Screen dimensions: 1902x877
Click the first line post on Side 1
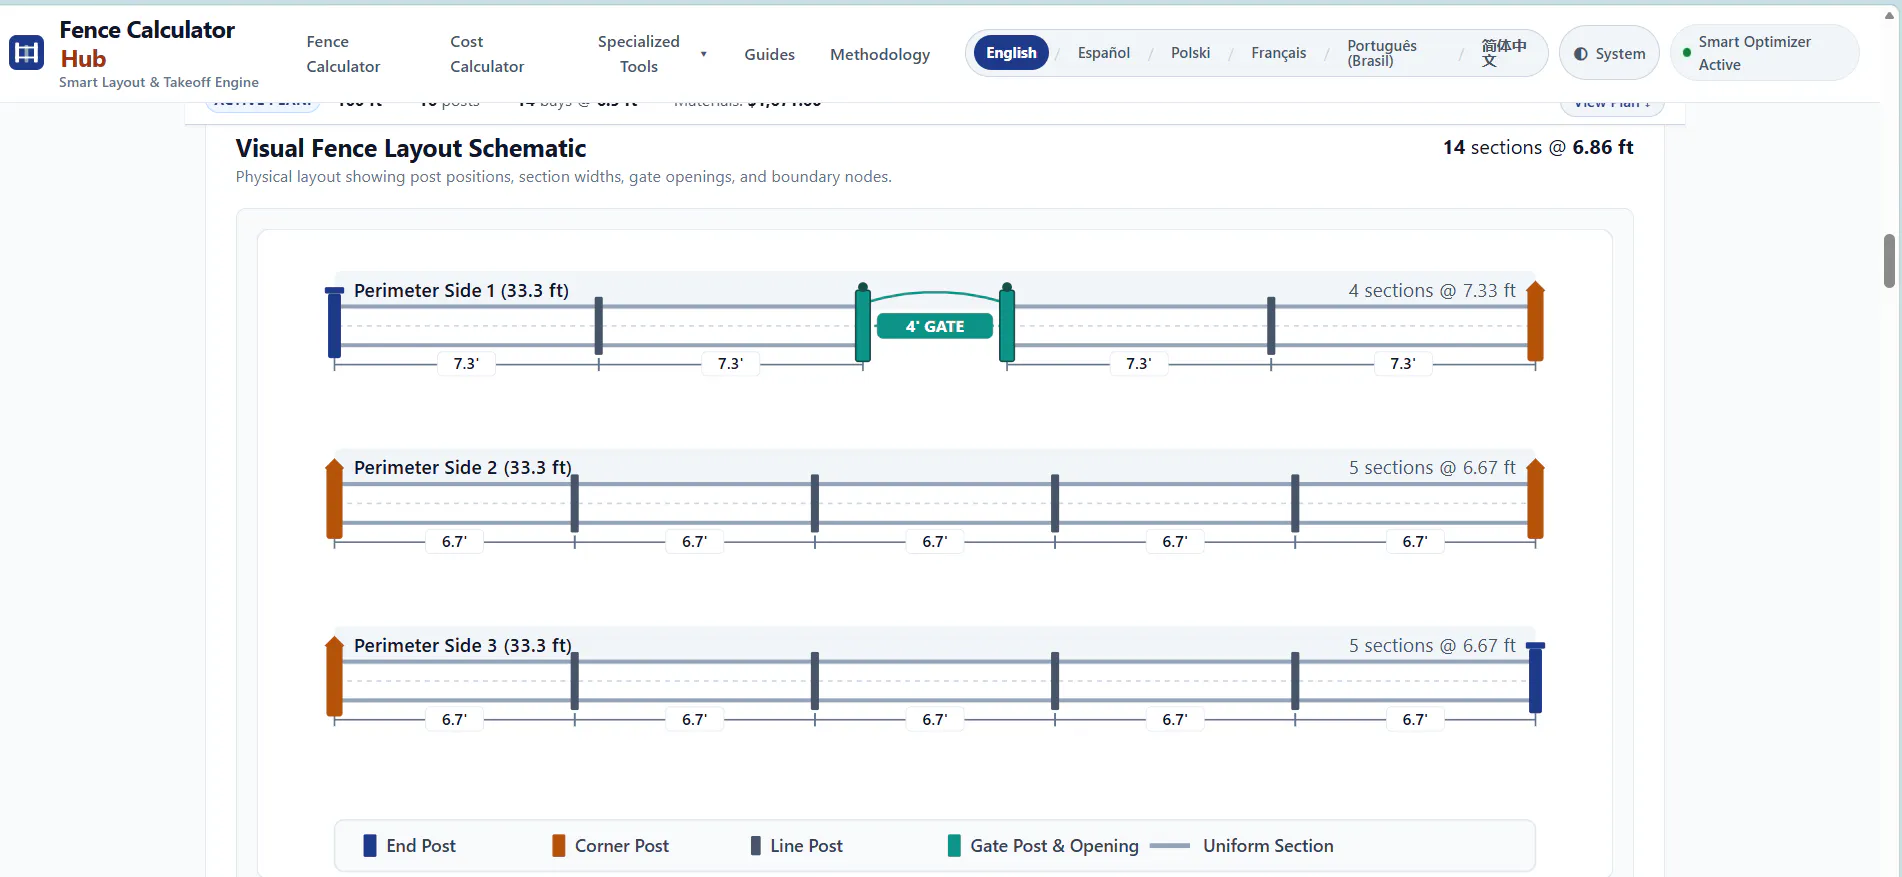599,326
